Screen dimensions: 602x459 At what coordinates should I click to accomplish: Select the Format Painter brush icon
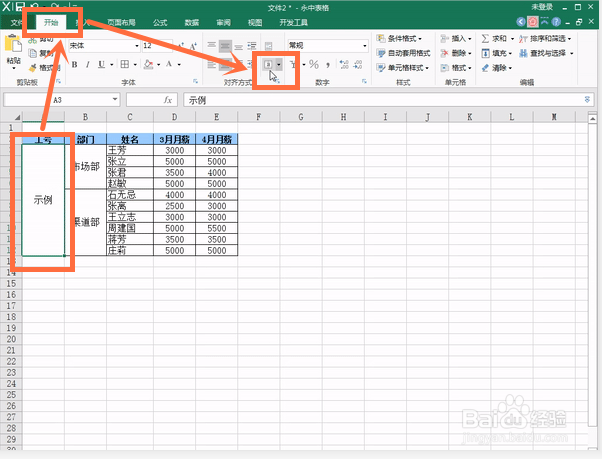click(x=33, y=68)
